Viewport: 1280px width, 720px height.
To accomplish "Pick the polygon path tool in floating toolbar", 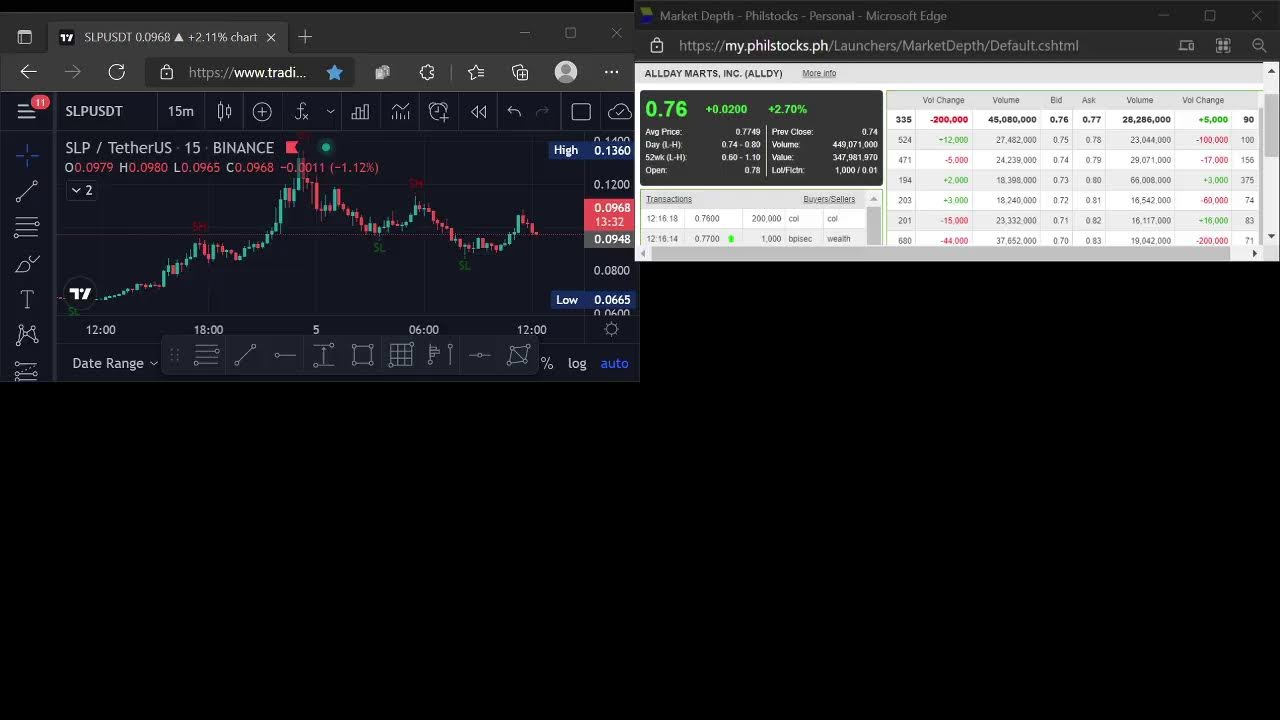I will pos(518,355).
